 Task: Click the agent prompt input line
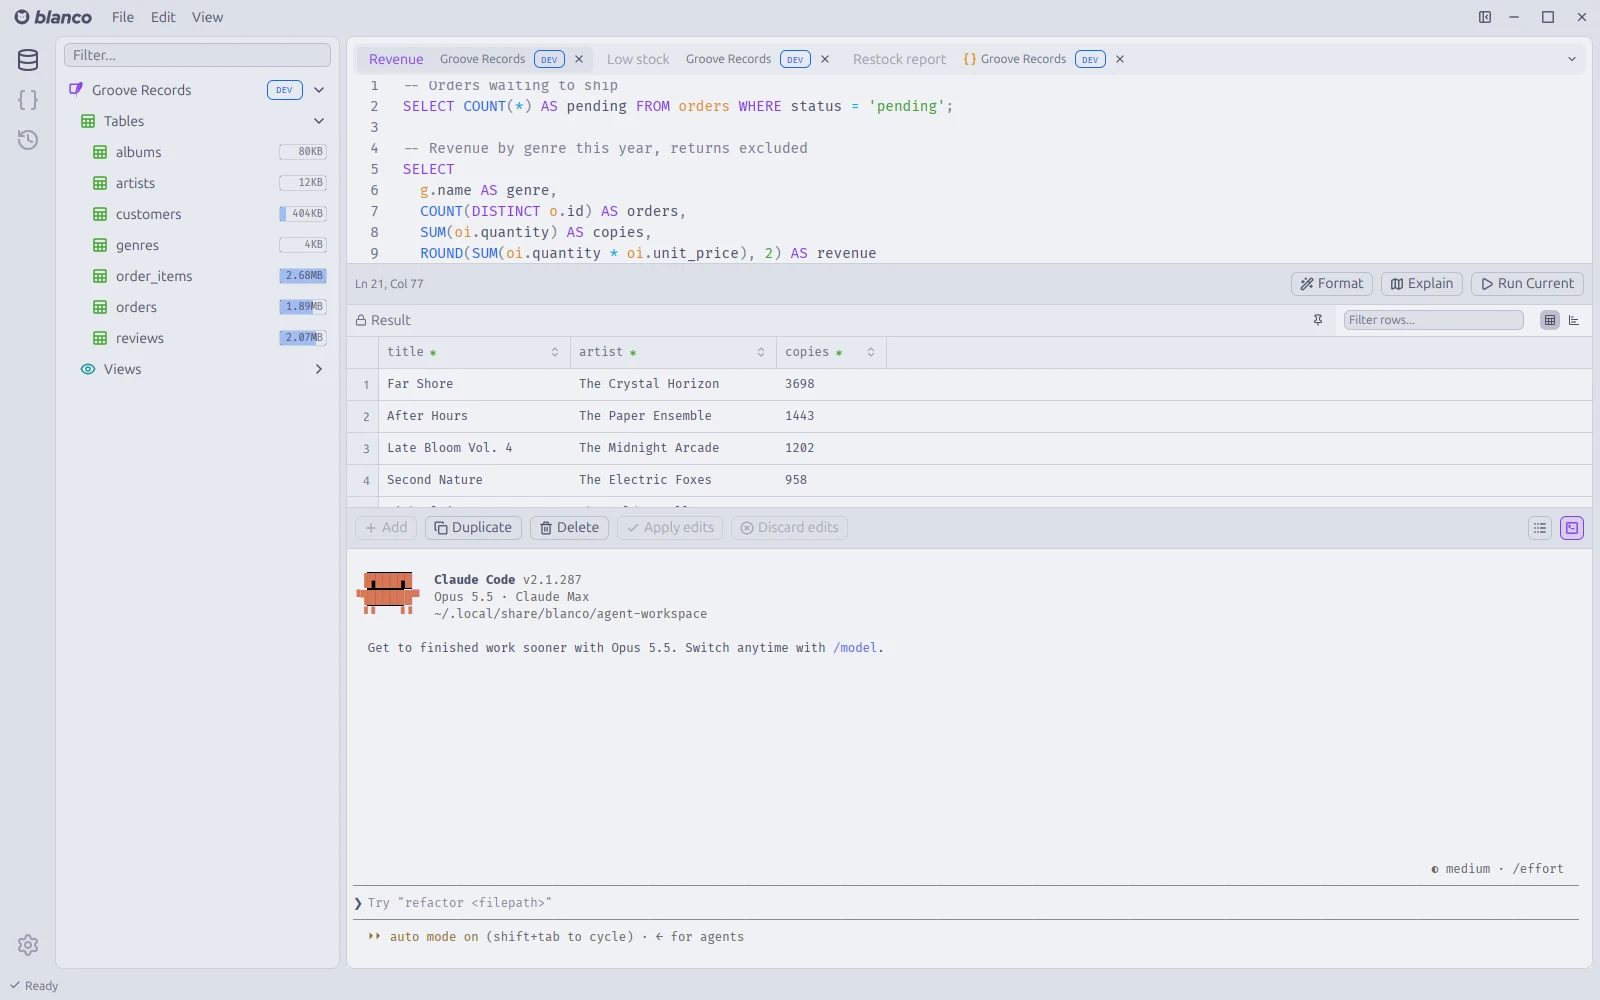pos(966,903)
